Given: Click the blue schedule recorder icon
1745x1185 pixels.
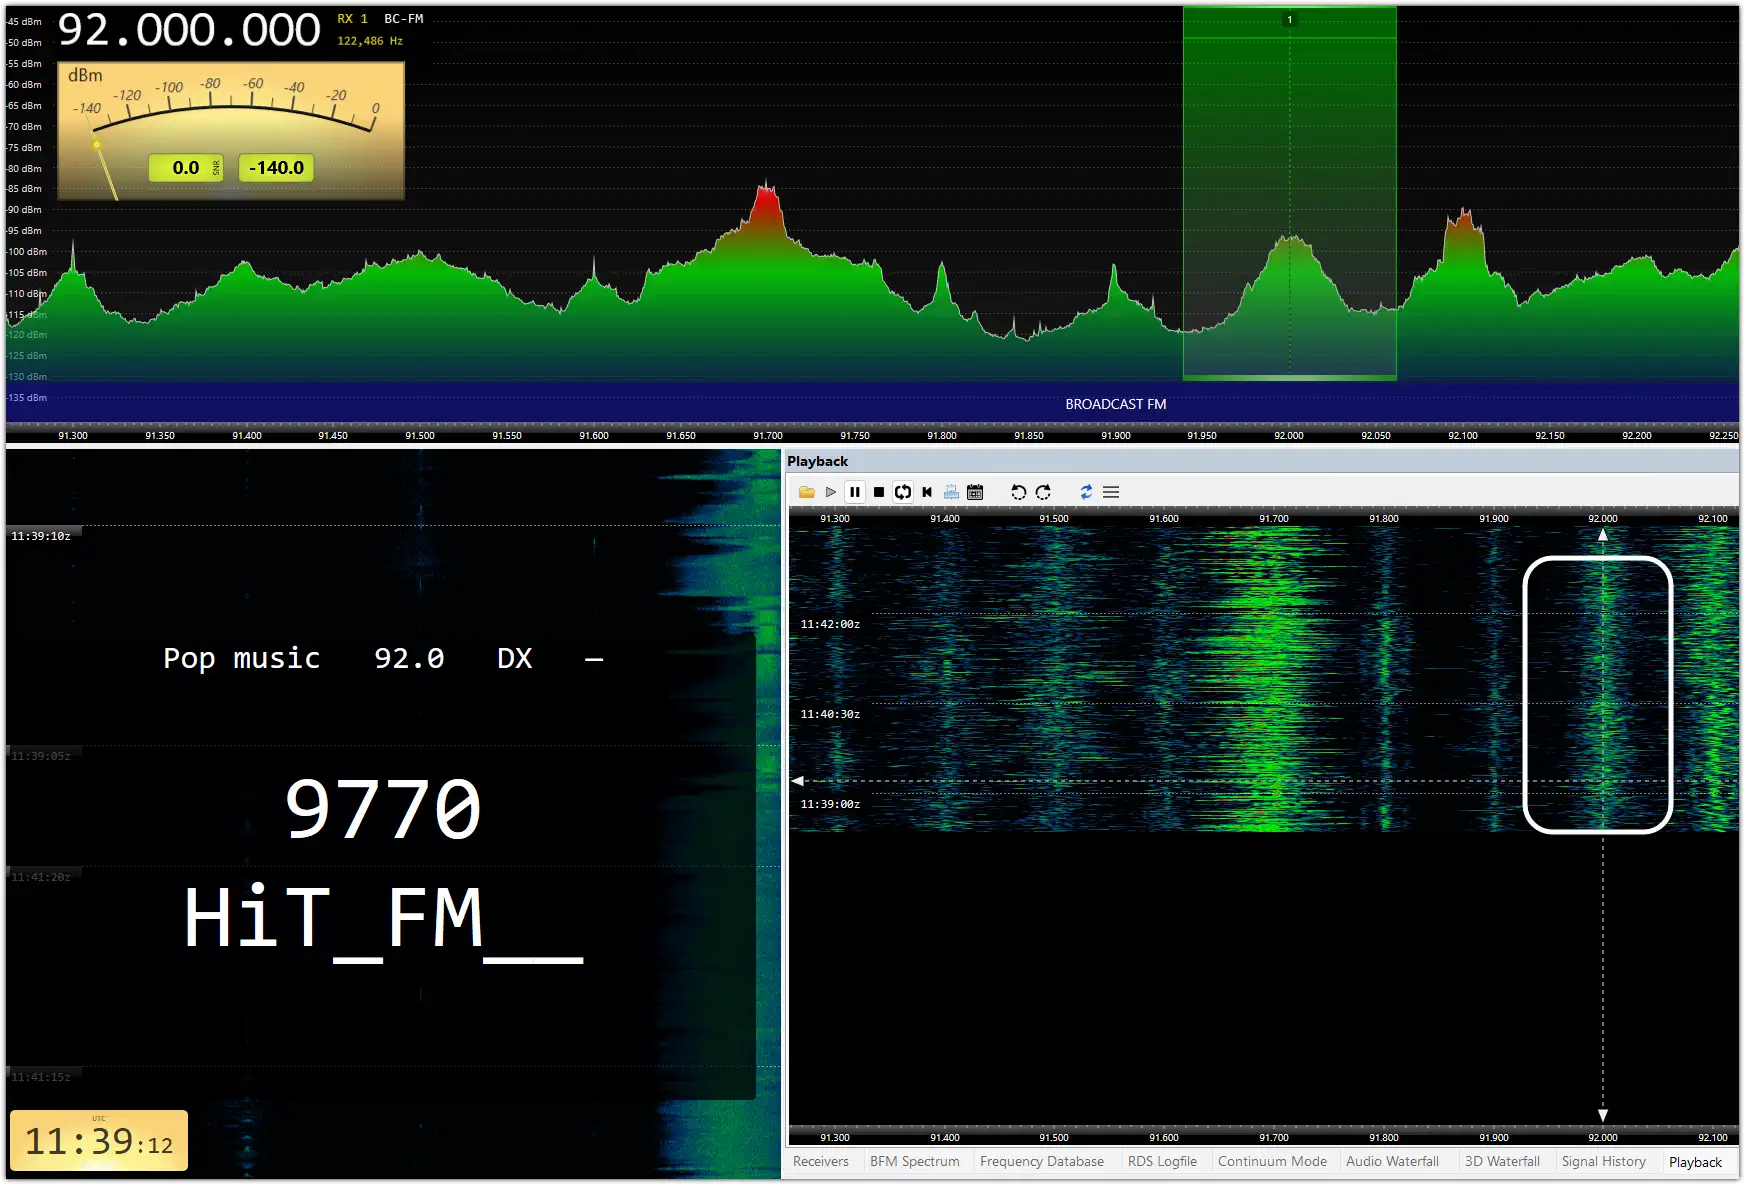Looking at the screenshot, I should (x=951, y=492).
